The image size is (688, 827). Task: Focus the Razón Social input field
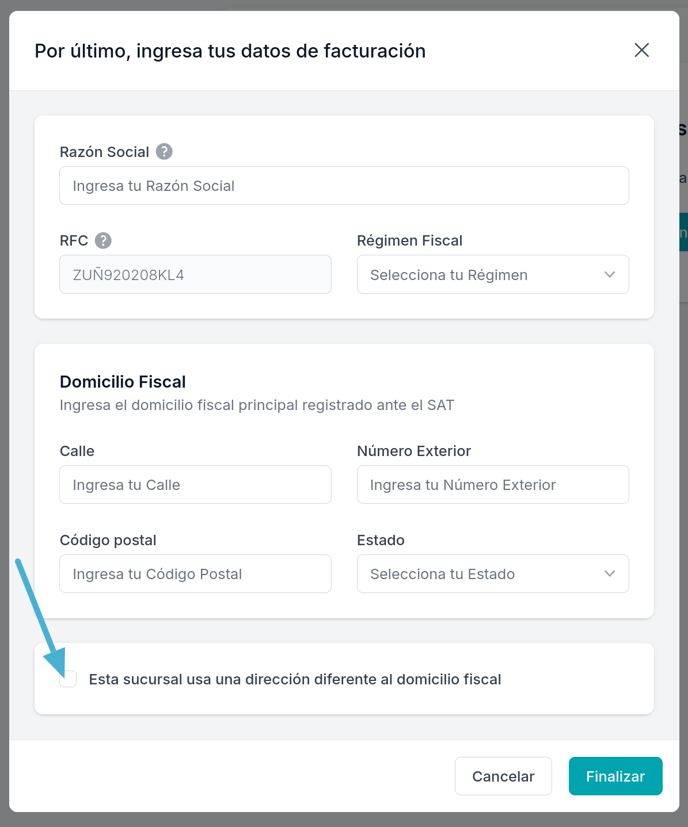344,186
